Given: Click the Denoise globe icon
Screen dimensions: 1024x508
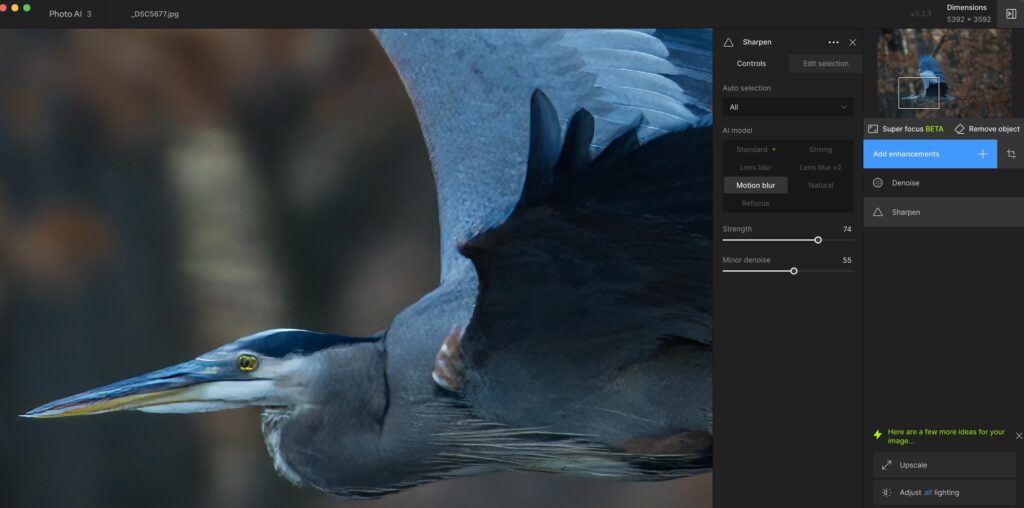Looking at the screenshot, I should [x=878, y=183].
